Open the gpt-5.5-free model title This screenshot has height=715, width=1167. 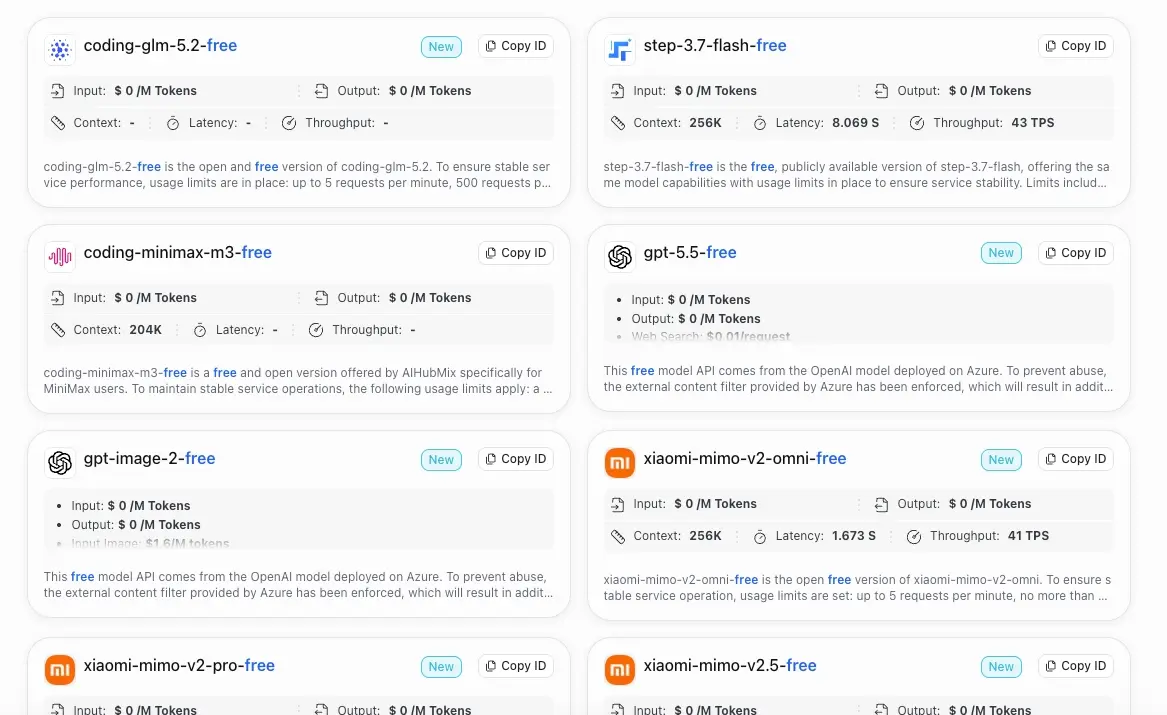click(x=690, y=252)
